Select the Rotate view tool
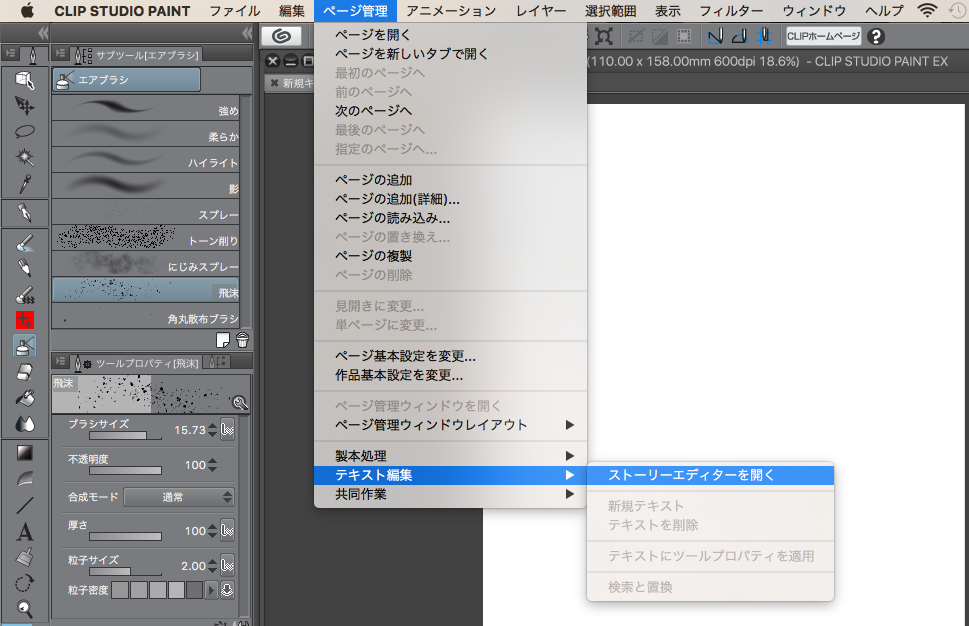The width and height of the screenshot is (969, 626). (25, 583)
